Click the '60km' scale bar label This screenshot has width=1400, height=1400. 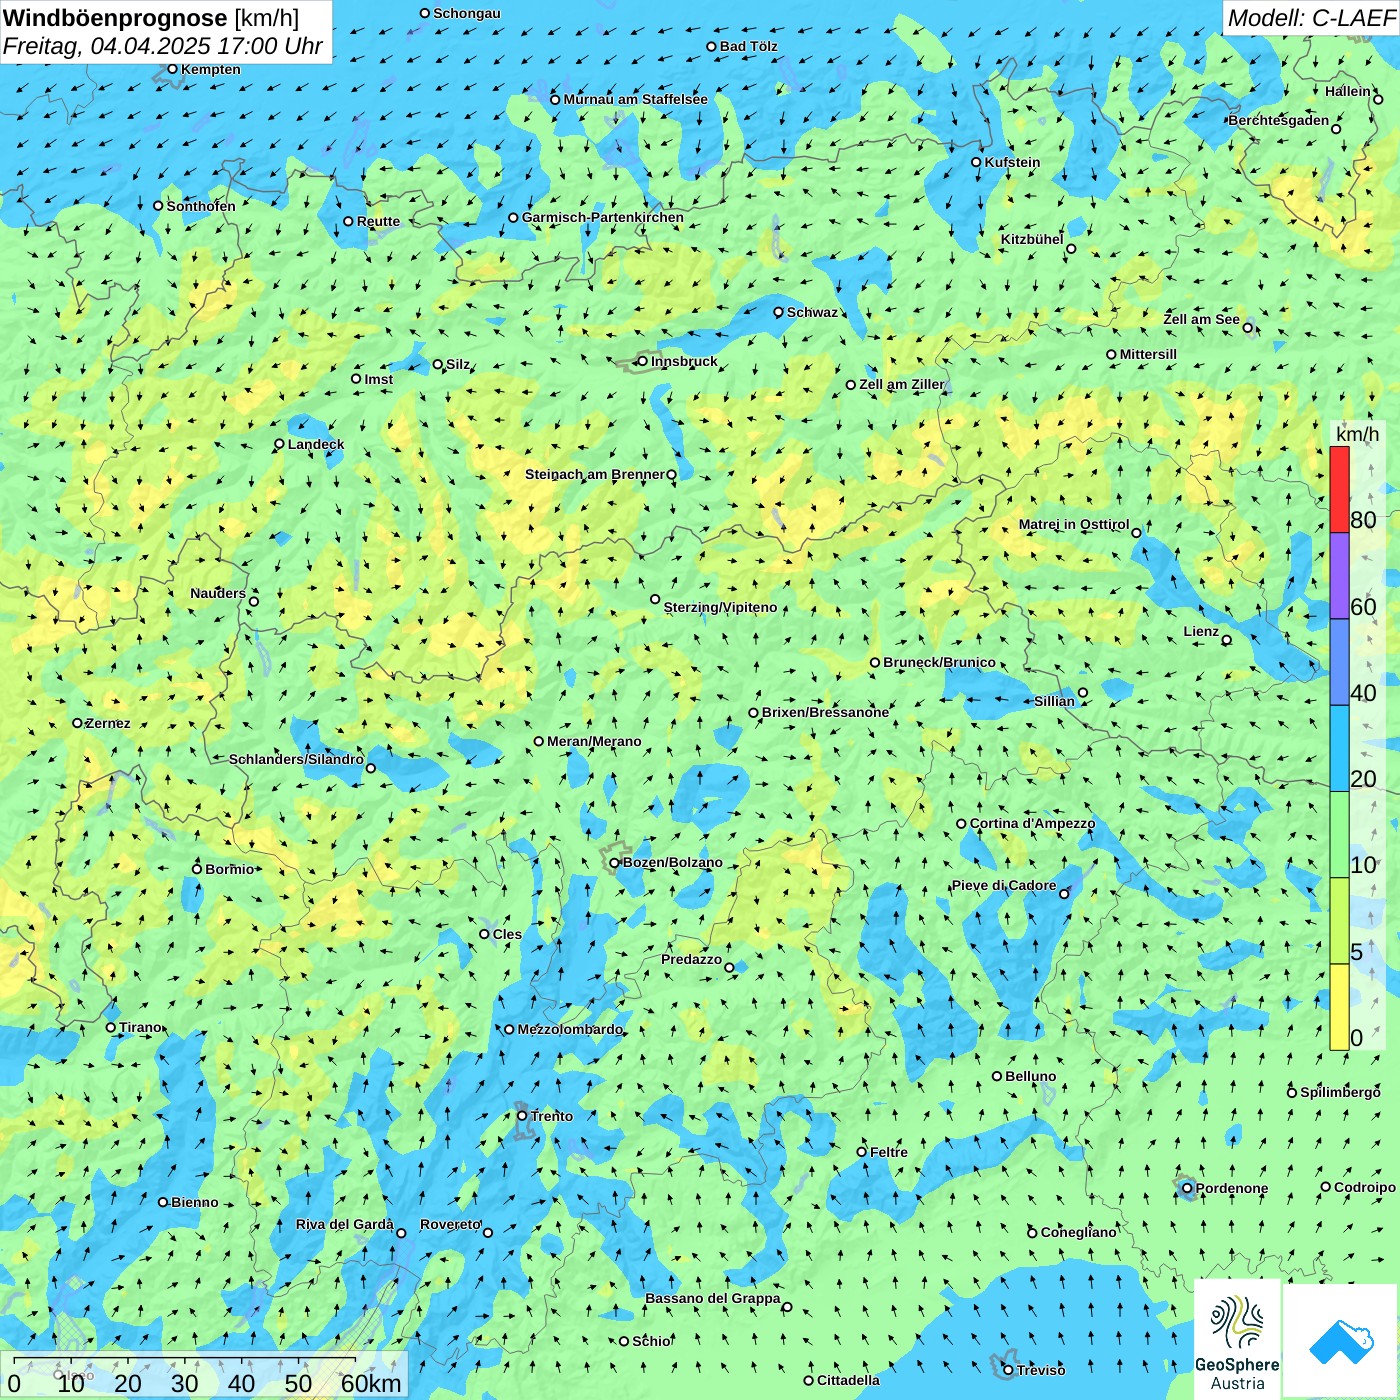tap(371, 1383)
